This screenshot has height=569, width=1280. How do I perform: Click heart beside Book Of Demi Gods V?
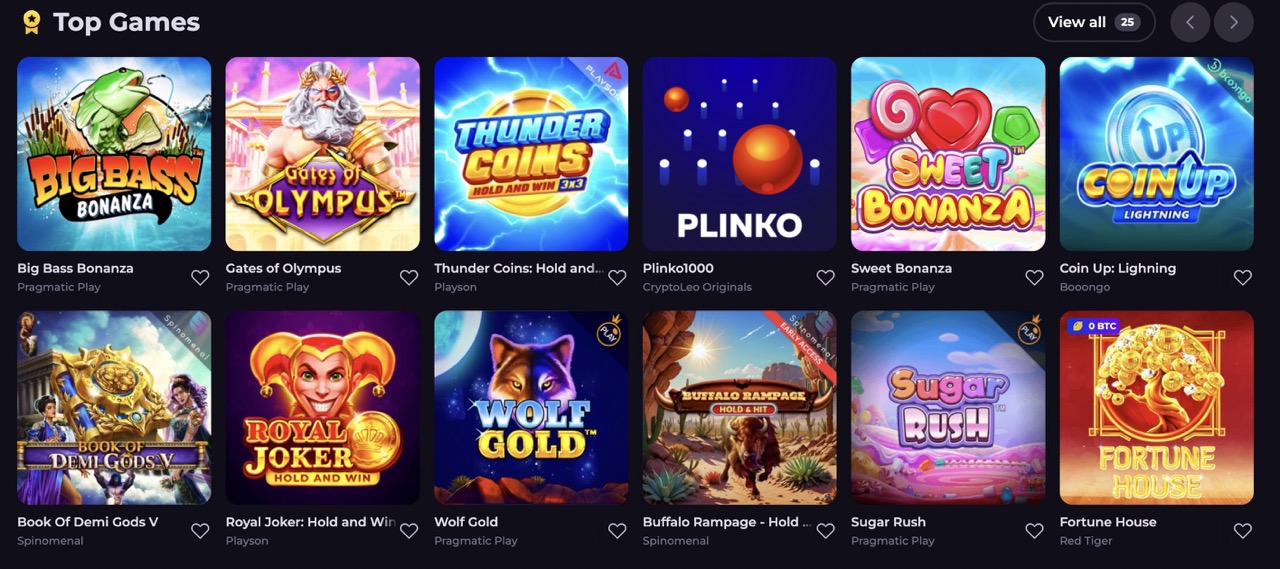click(200, 531)
